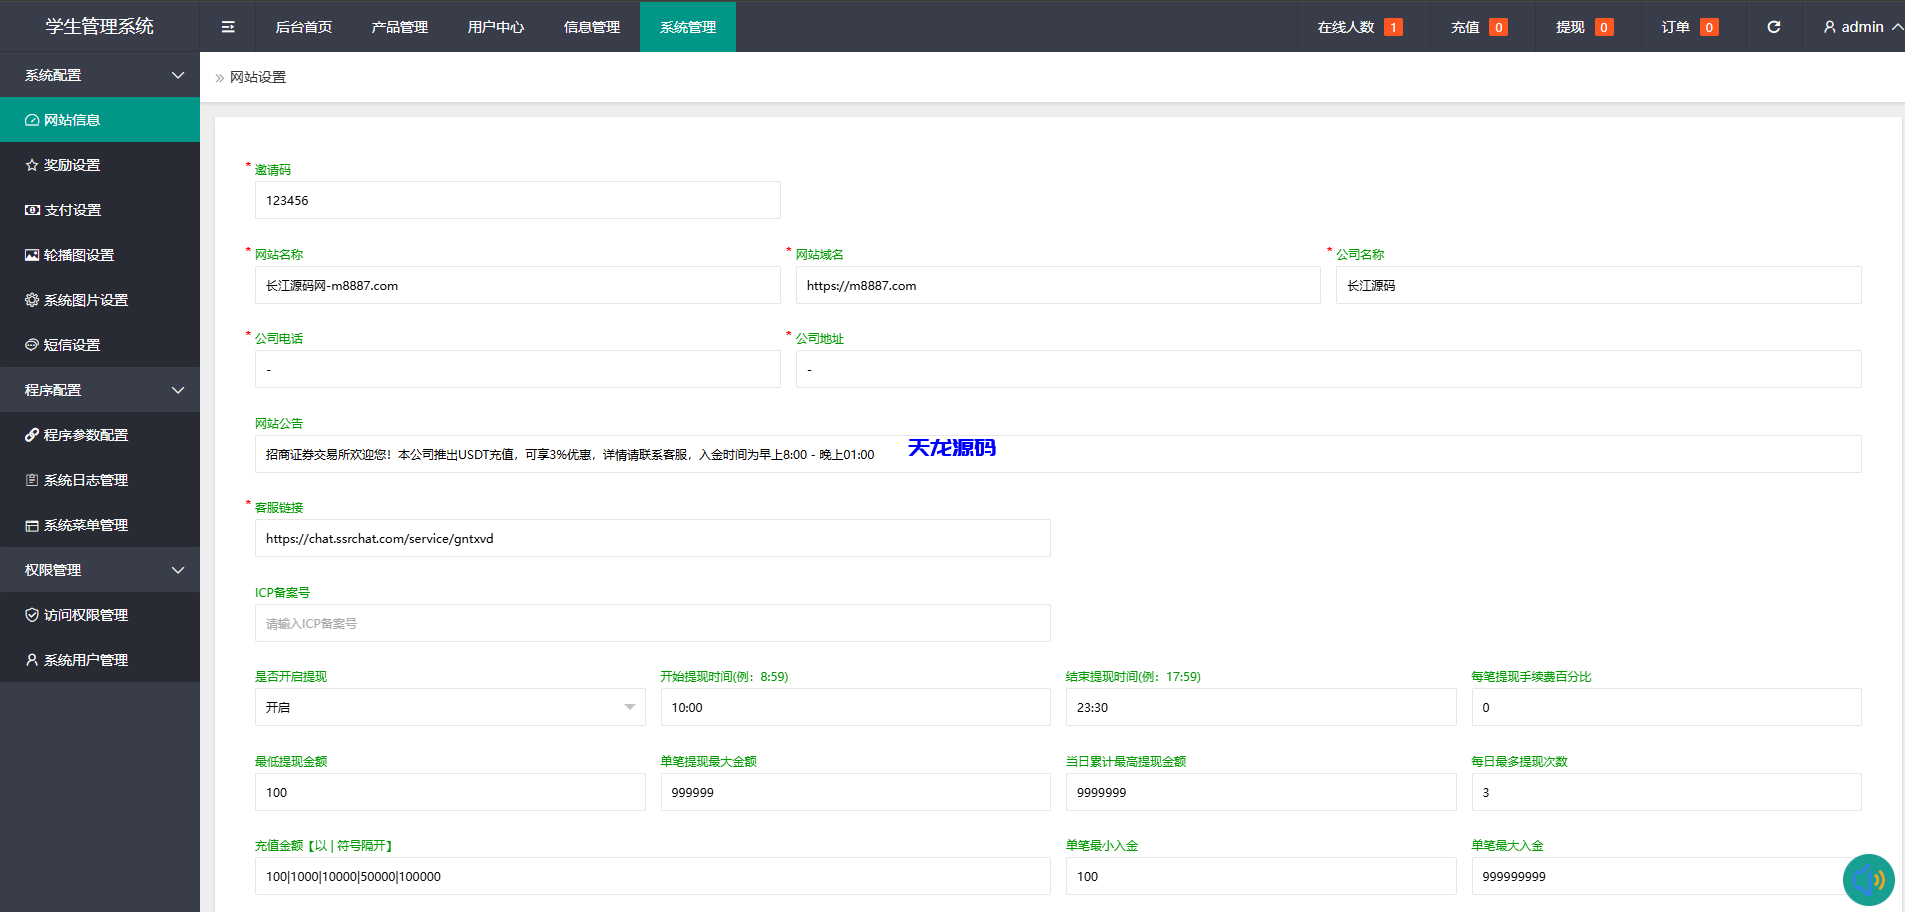Screen dimensions: 1905x912
Task: Click the refresh icon in top bar
Action: pos(1773,27)
